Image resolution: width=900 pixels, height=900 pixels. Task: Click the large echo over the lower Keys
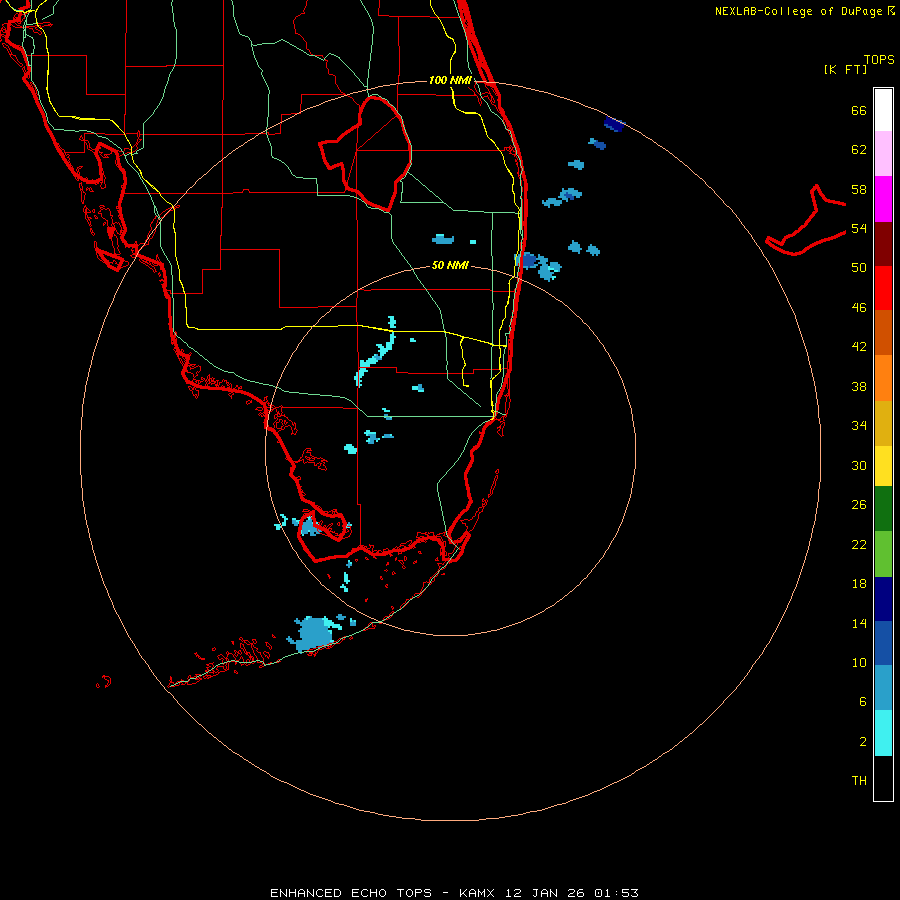tap(316, 633)
